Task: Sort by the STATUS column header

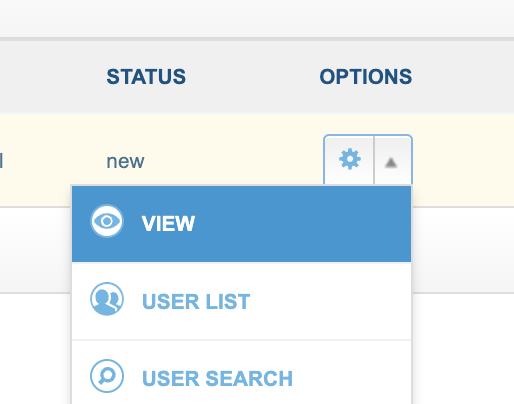Action: coord(146,77)
